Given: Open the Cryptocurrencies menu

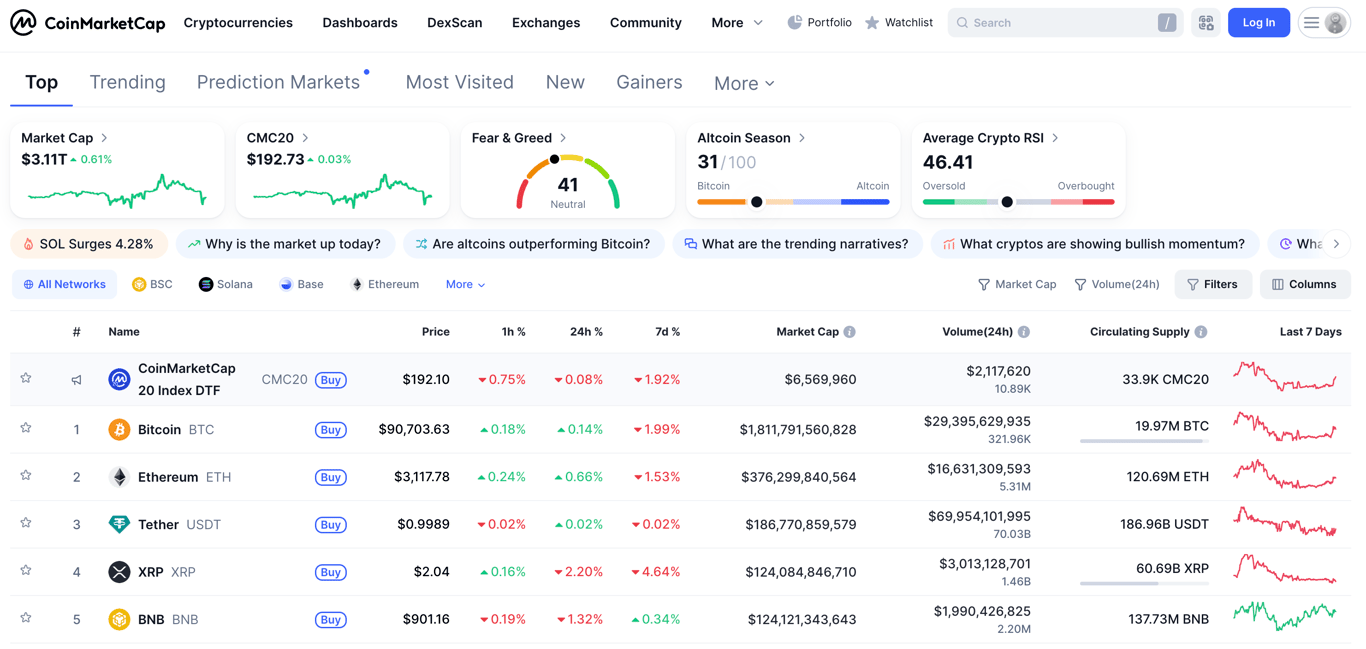Looking at the screenshot, I should pyautogui.click(x=238, y=22).
